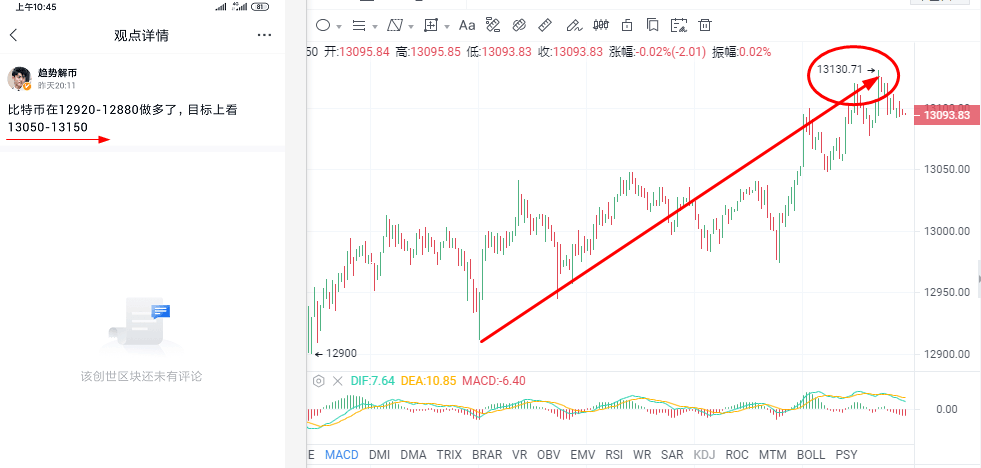Click the phone status bar battery indicator
The image size is (981, 468).
pos(261,7)
